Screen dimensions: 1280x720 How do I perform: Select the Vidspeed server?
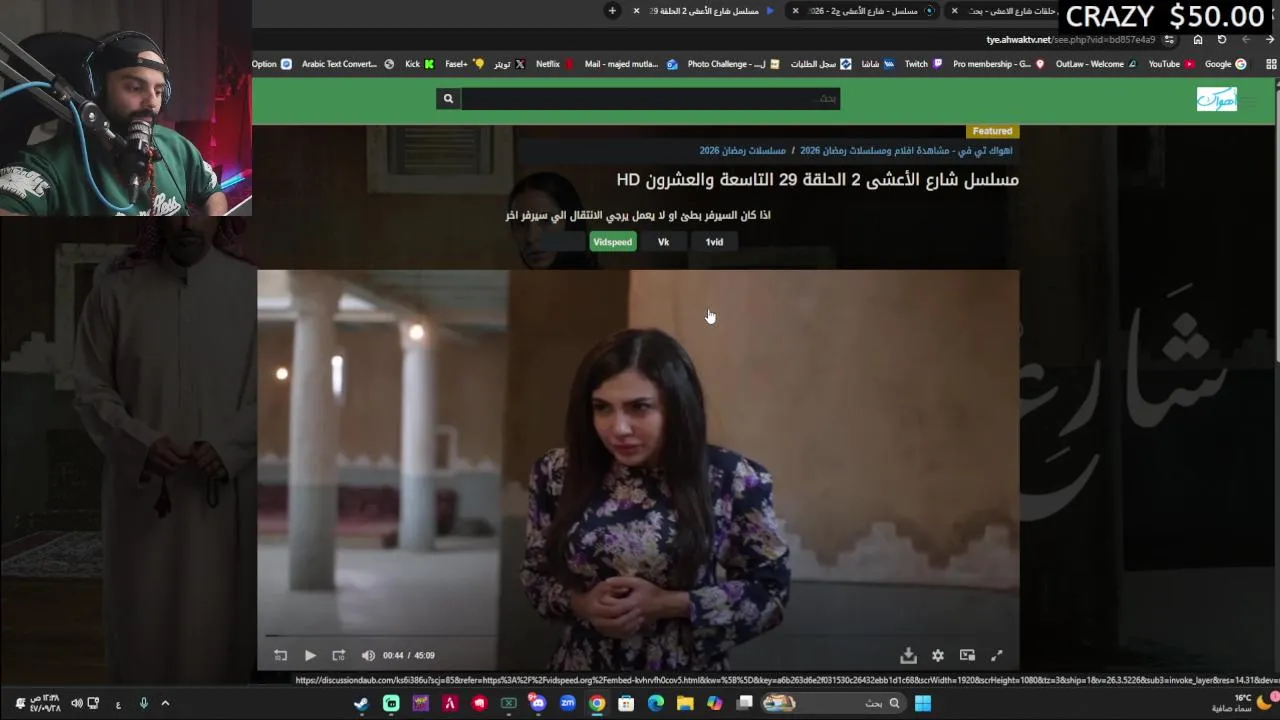(x=613, y=242)
